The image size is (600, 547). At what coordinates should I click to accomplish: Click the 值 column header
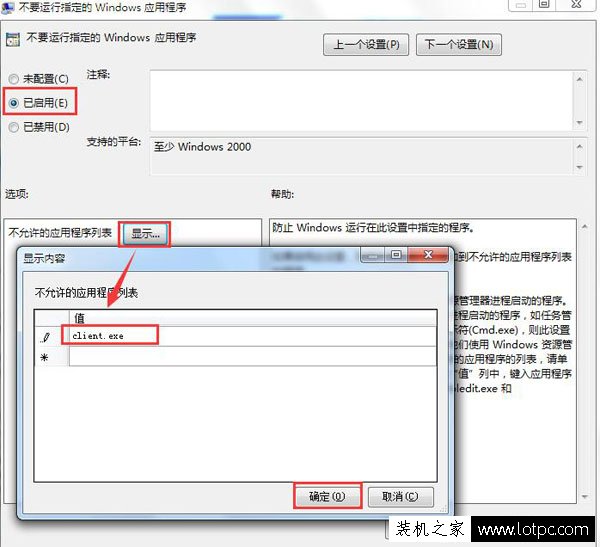point(253,318)
